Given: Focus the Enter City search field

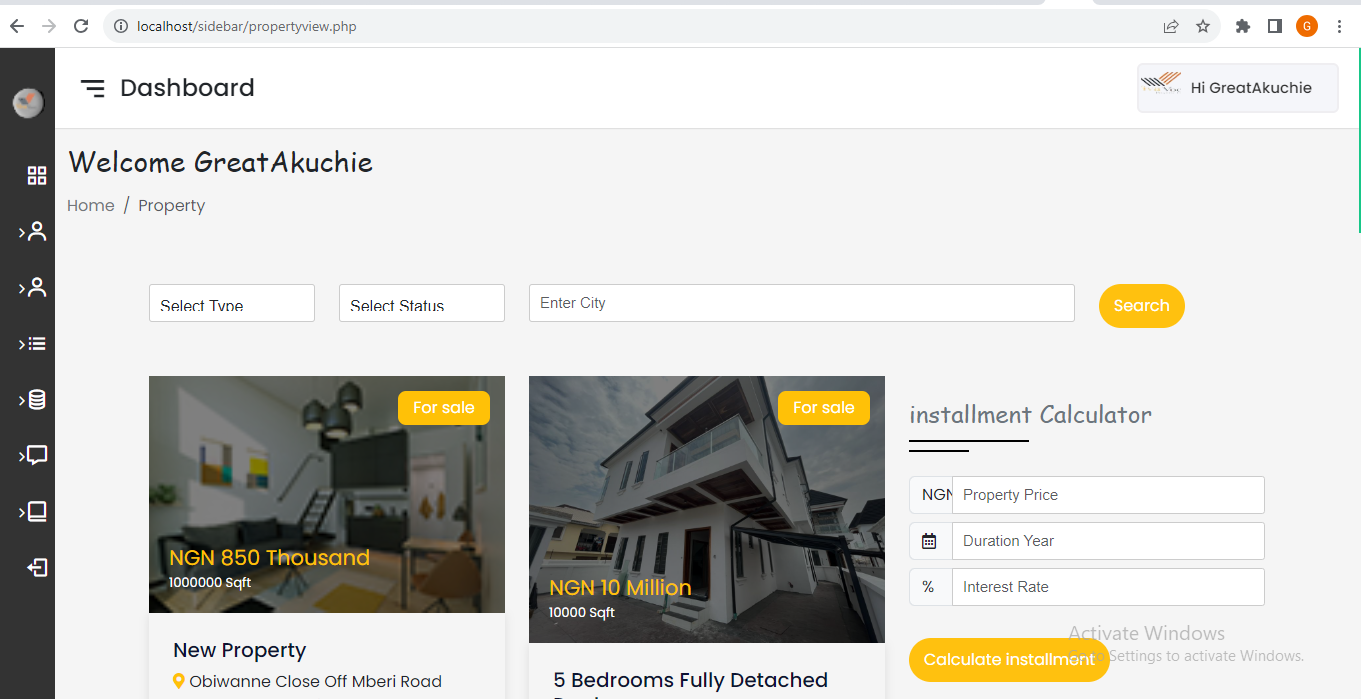Looking at the screenshot, I should (x=801, y=303).
